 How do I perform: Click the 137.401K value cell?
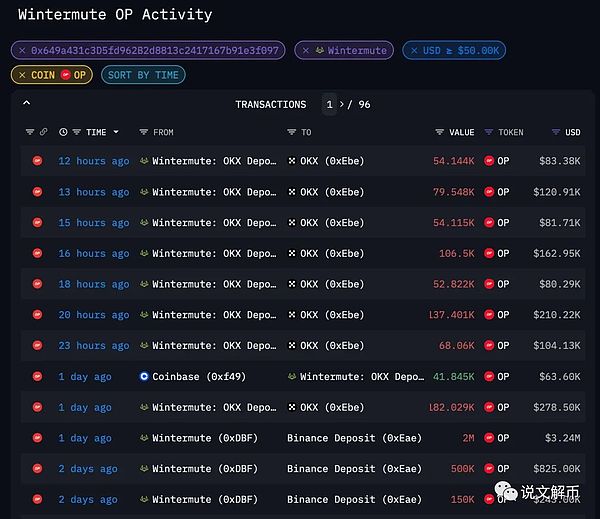[x=452, y=315]
